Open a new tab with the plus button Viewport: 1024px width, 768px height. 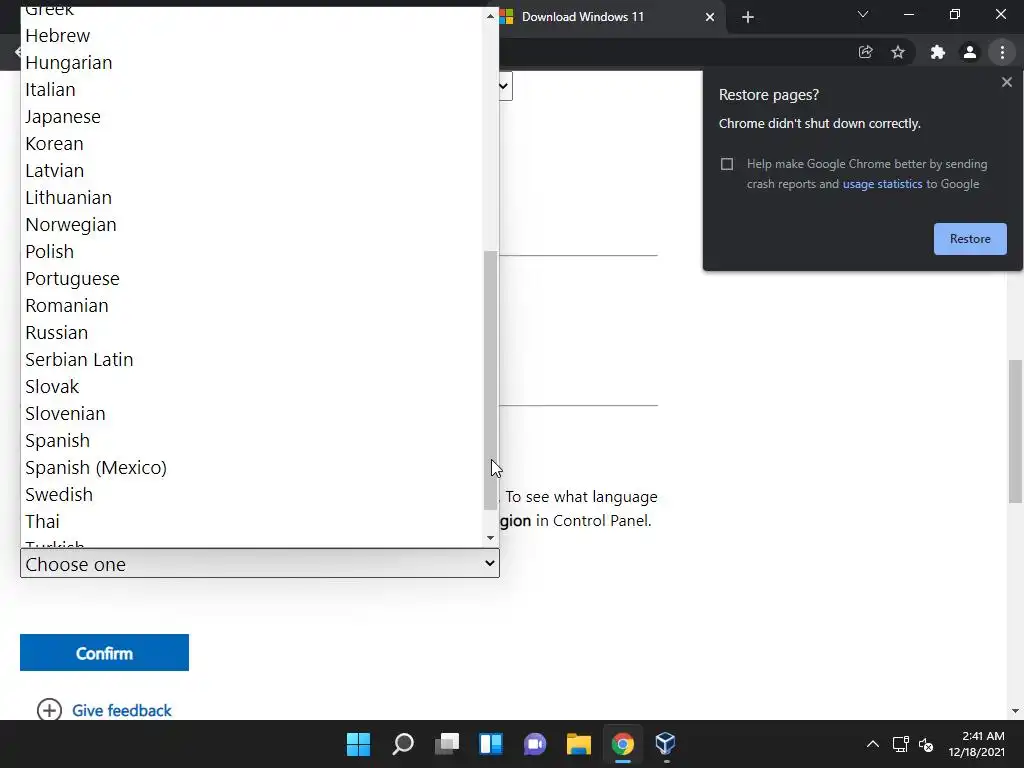tap(748, 17)
